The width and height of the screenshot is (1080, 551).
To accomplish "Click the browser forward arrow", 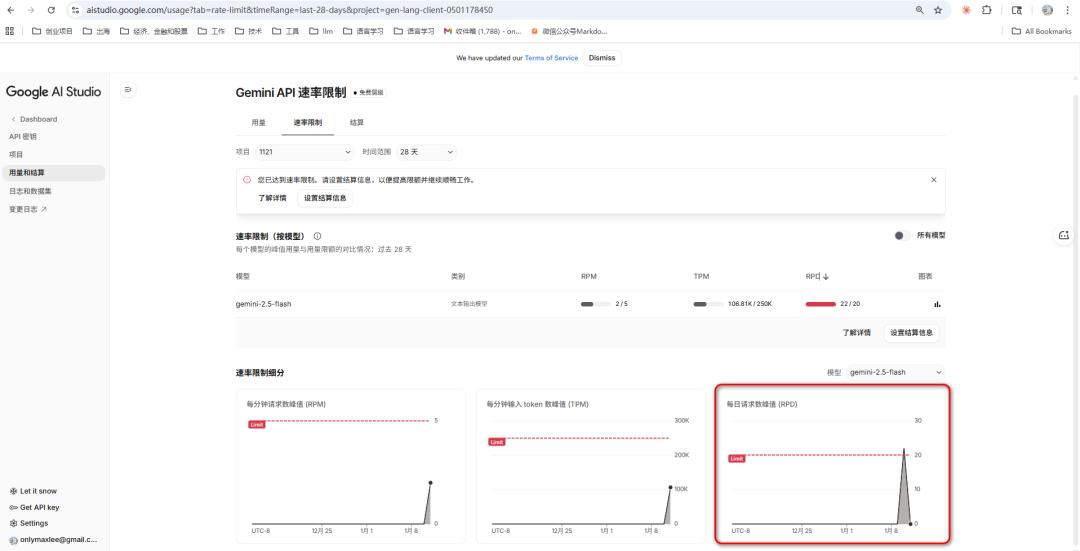I will 31,10.
